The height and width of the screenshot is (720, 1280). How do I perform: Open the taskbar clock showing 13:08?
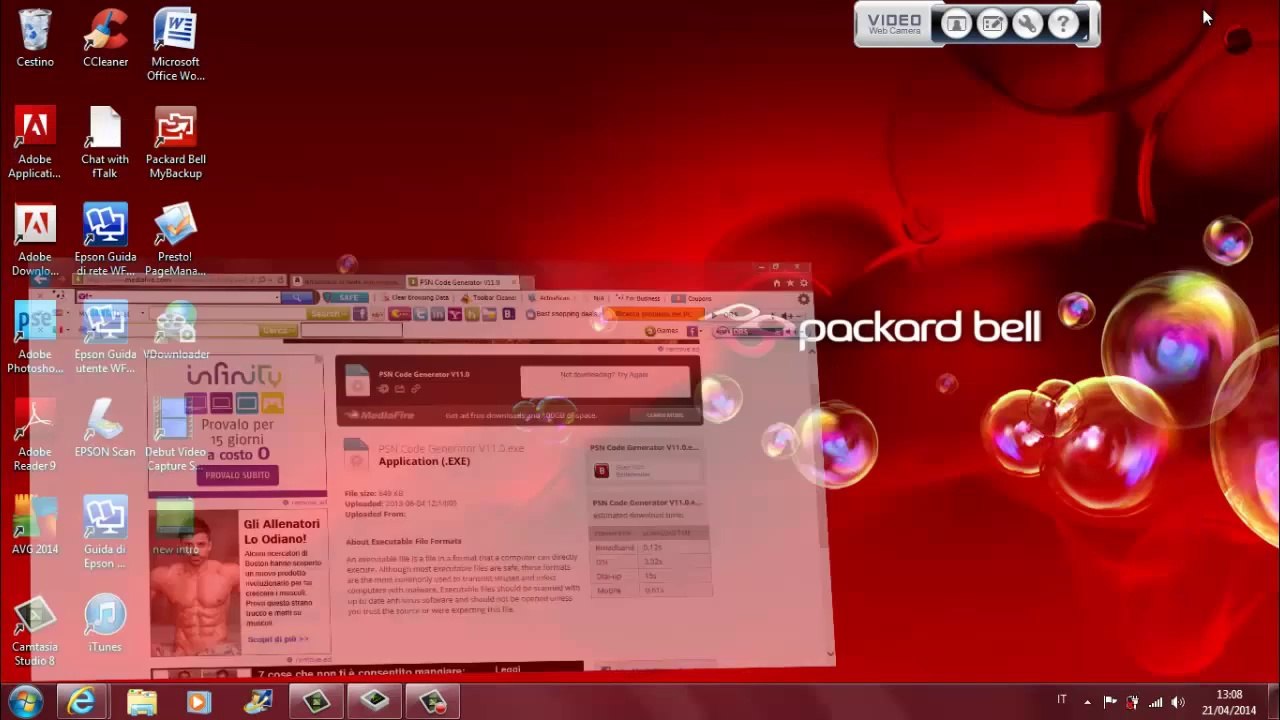(1229, 702)
